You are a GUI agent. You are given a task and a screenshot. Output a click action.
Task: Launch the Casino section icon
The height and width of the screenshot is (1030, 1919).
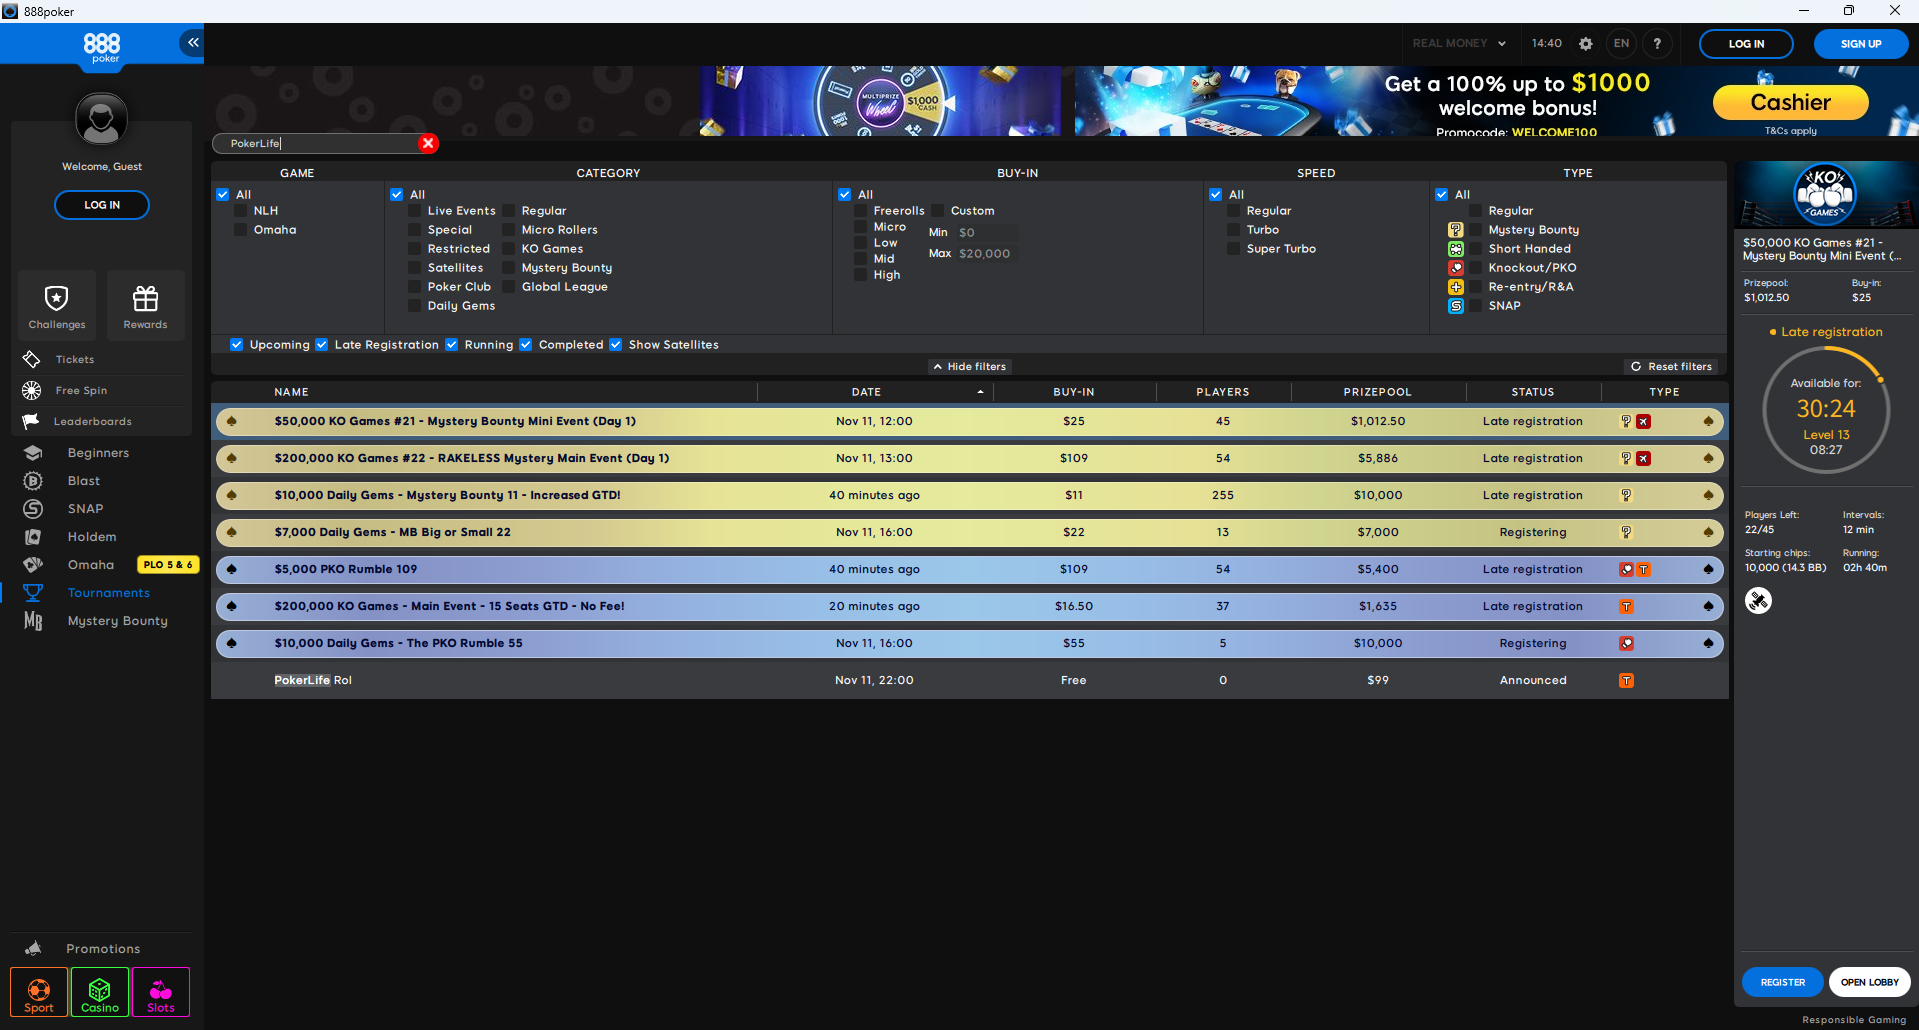tap(99, 991)
